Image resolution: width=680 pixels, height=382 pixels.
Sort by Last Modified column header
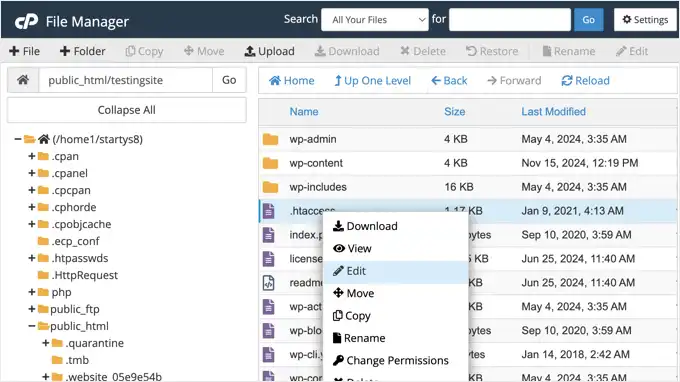tap(553, 111)
